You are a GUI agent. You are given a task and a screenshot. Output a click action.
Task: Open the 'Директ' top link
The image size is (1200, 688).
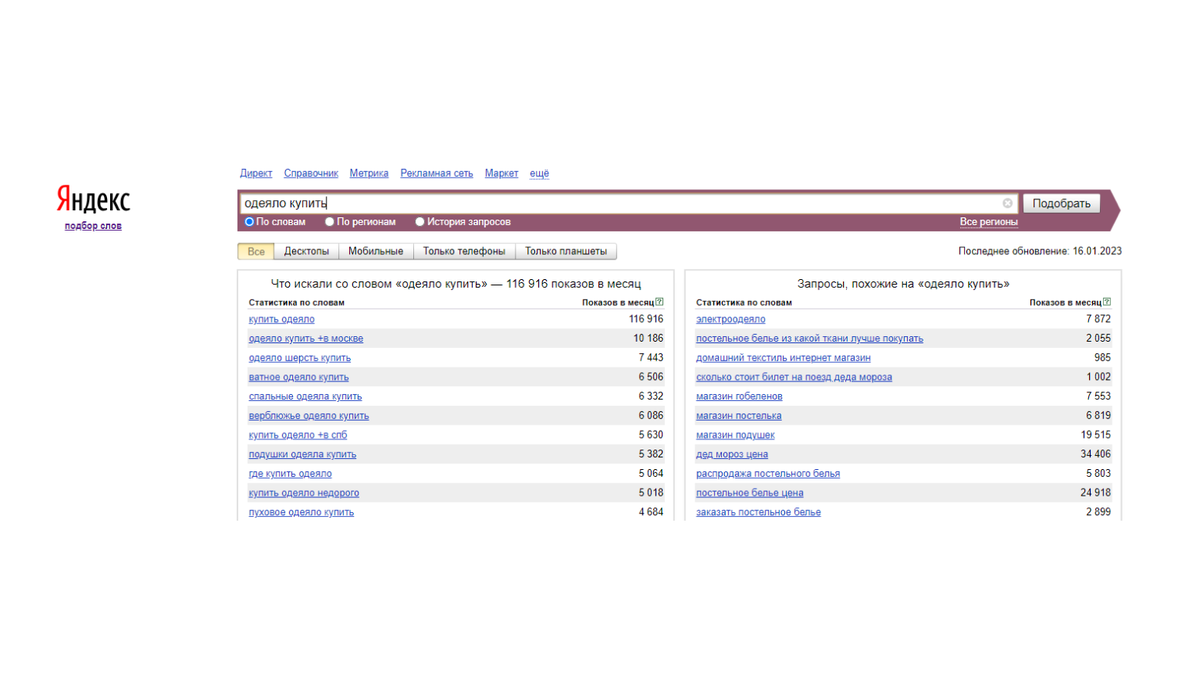[x=256, y=173]
